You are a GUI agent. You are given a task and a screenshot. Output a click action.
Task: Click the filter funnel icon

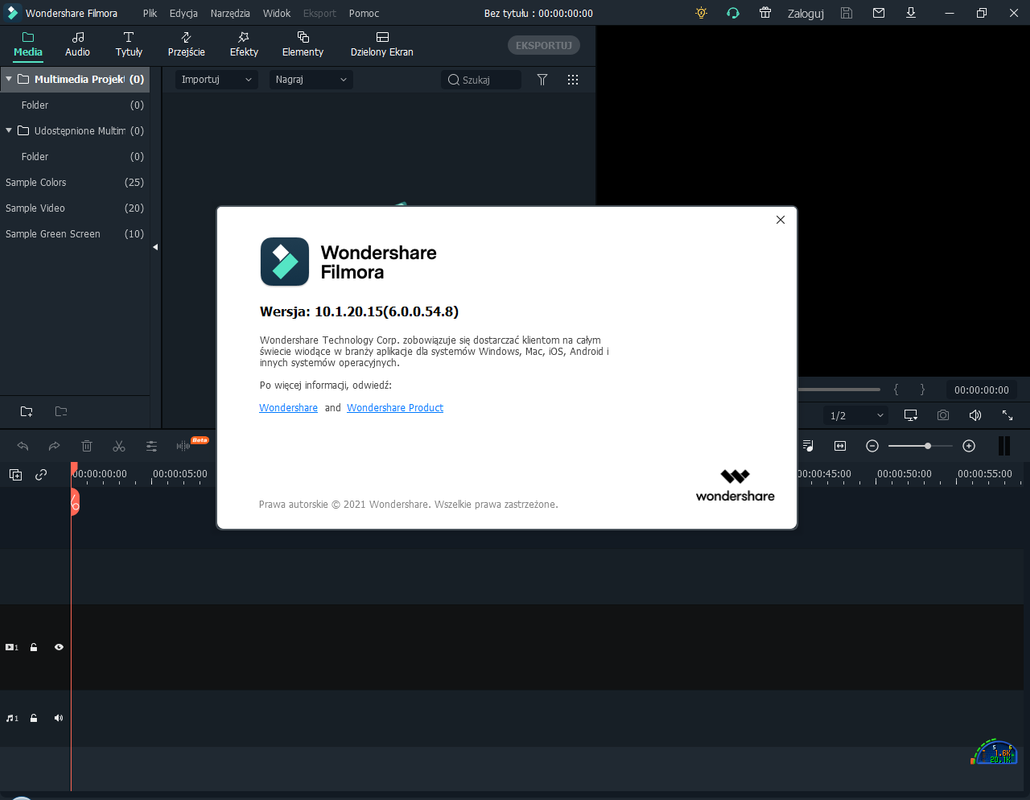click(542, 79)
